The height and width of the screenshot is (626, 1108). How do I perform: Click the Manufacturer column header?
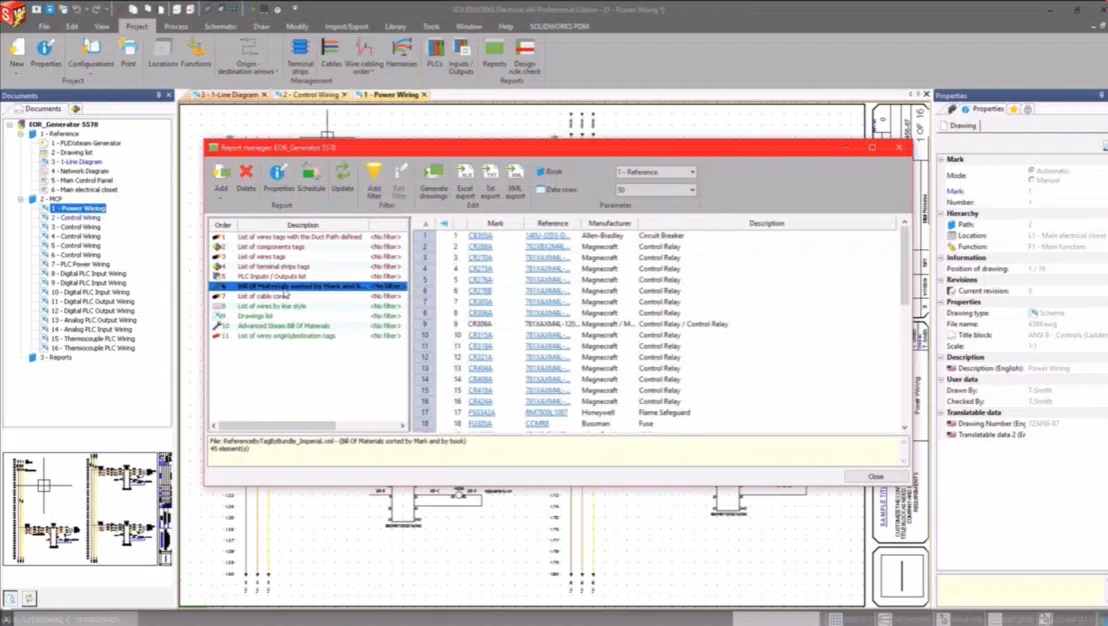click(x=609, y=223)
